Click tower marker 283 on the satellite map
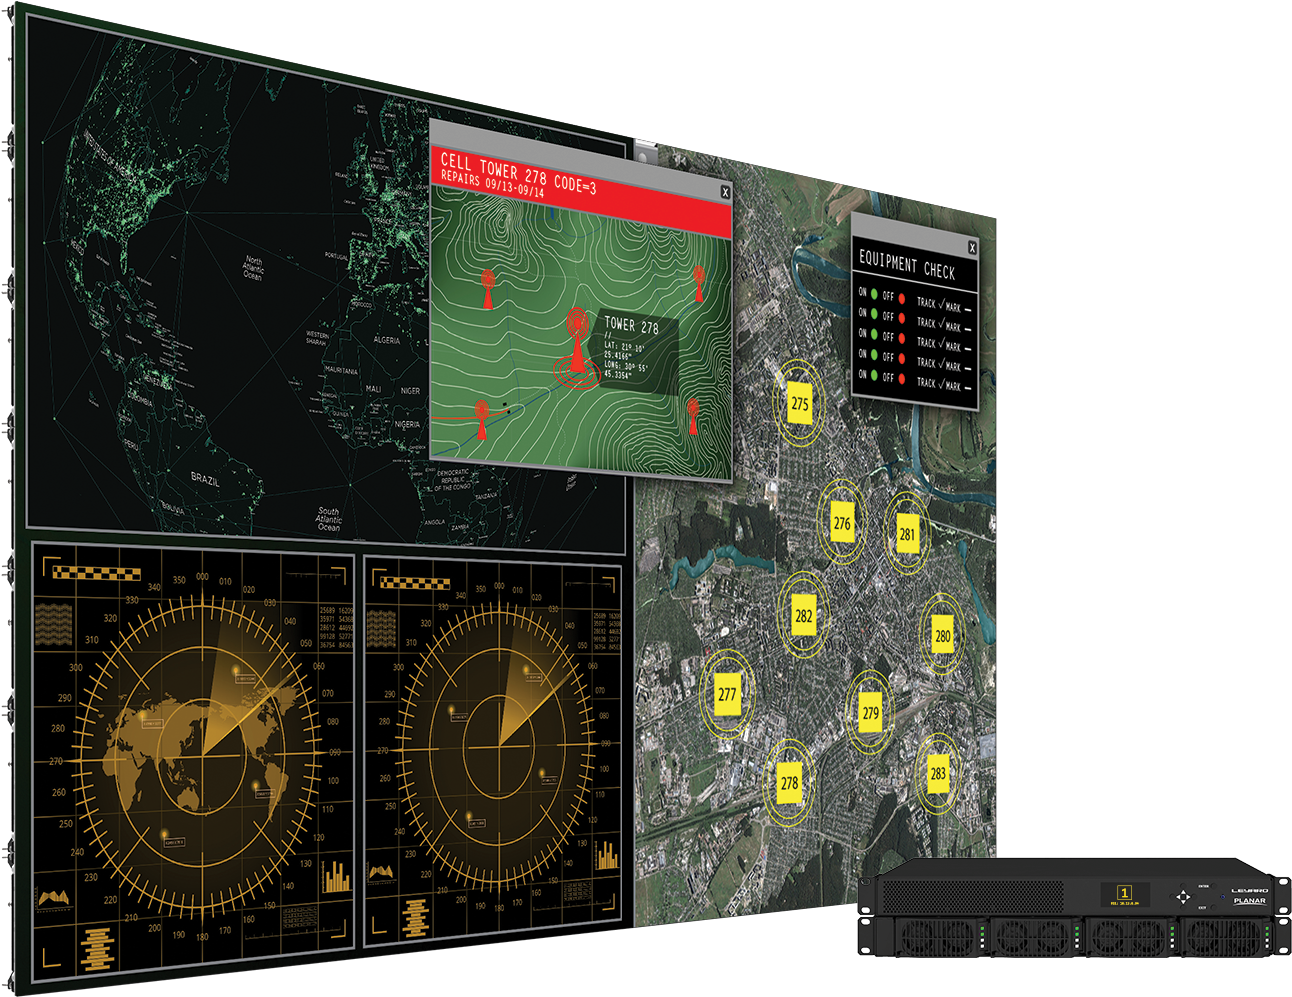Image resolution: width=1292 pixels, height=997 pixels. (937, 772)
